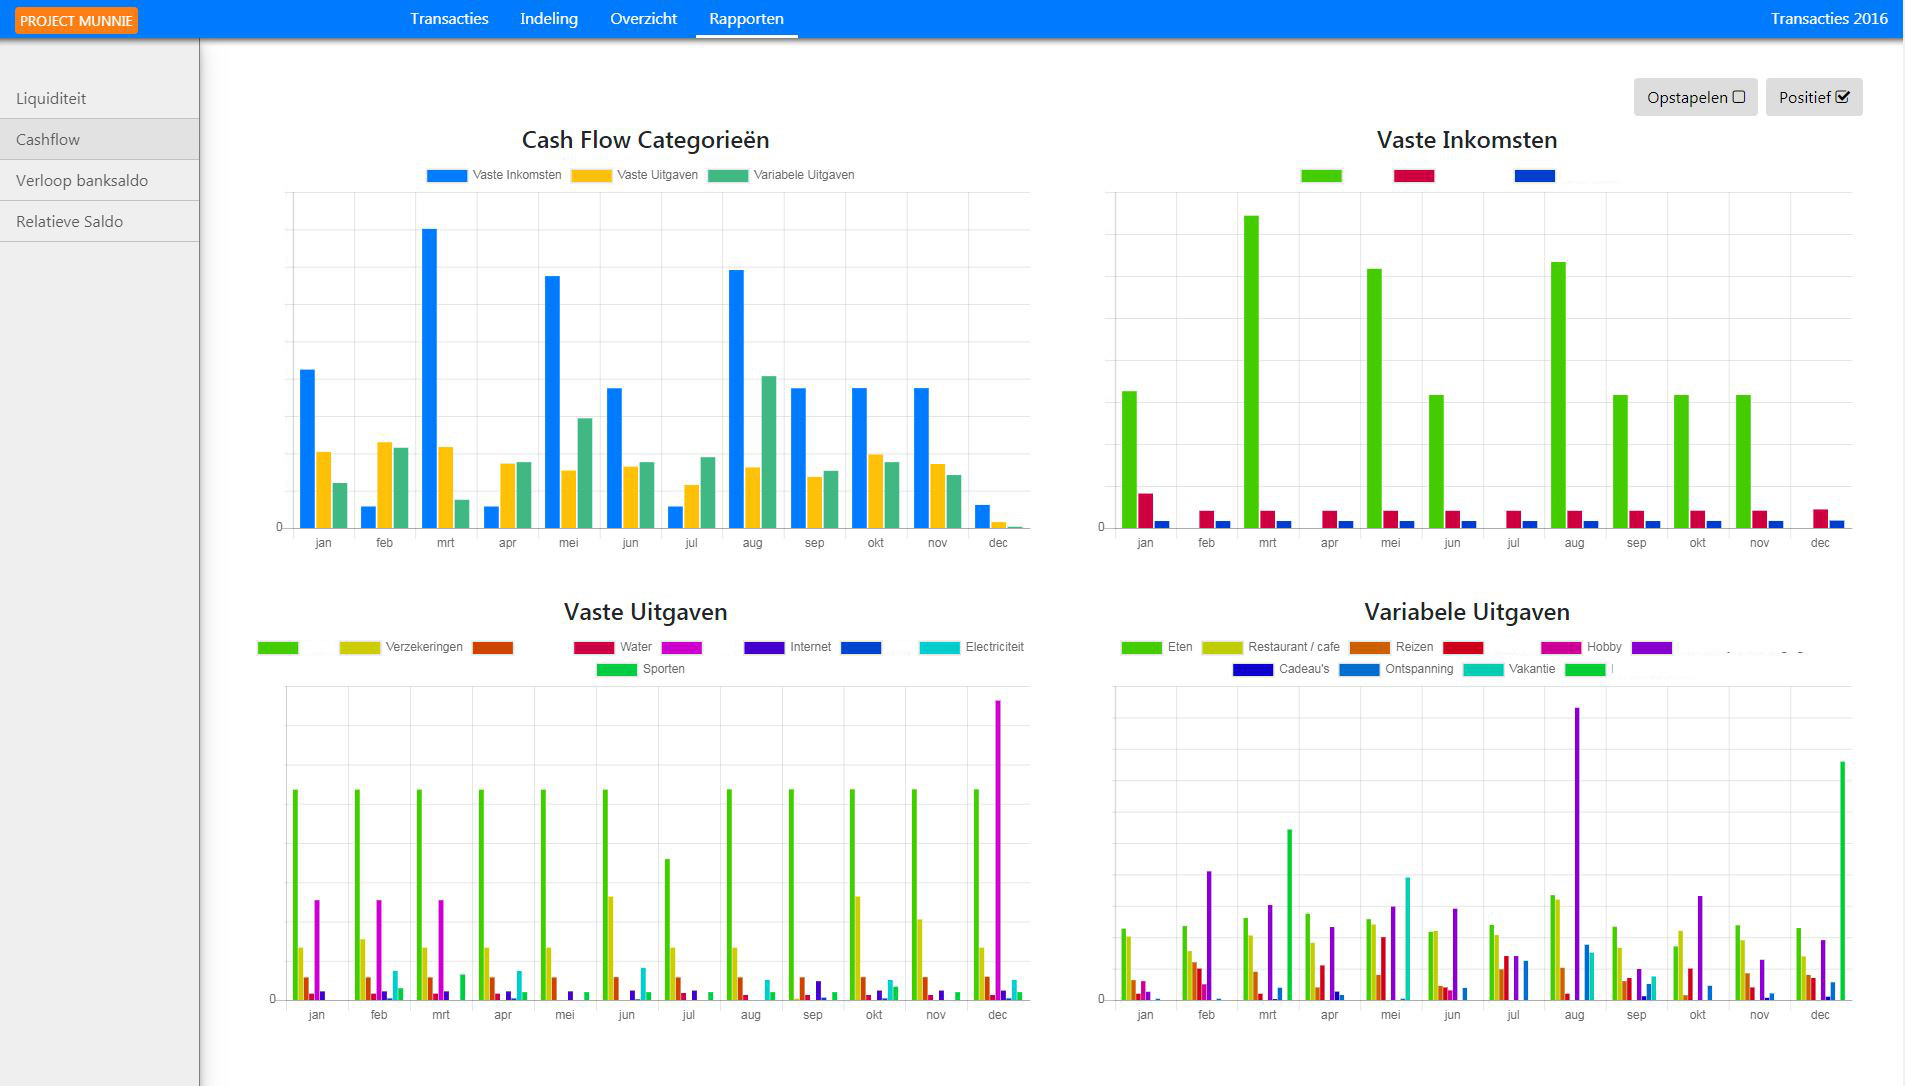
Task: Enable the Opstapelen checkbox
Action: [x=1695, y=97]
